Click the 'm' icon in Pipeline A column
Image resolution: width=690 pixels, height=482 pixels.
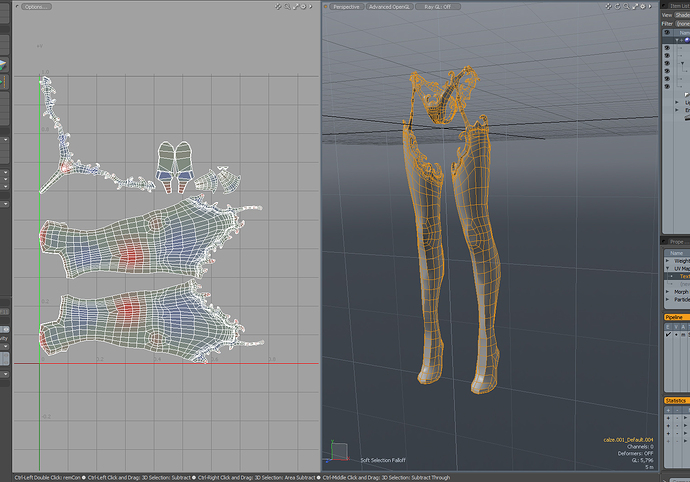pos(683,335)
